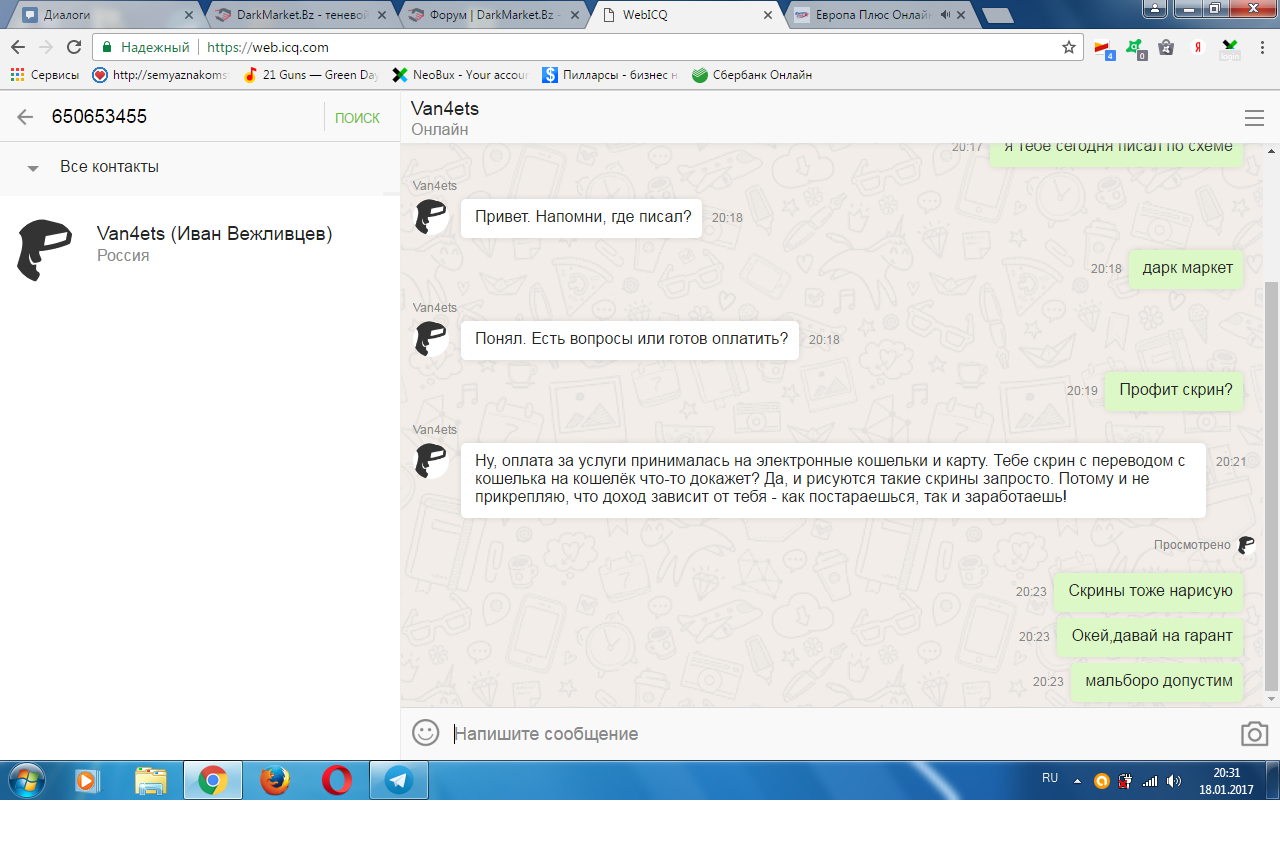
Task: Click the red Yandex "Я" extension icon
Action: point(1197,47)
